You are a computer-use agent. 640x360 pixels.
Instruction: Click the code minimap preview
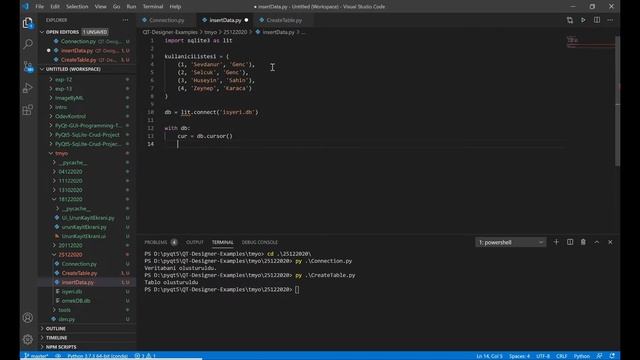tap(591, 42)
